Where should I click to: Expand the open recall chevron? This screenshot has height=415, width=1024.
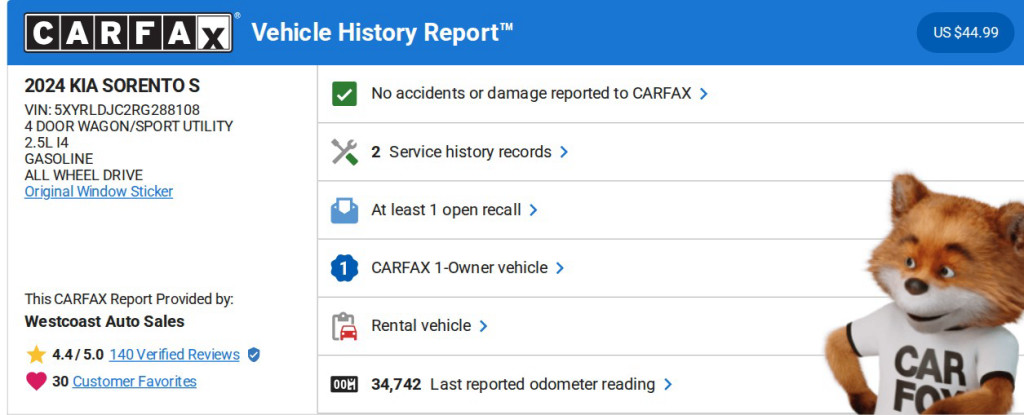tap(533, 210)
